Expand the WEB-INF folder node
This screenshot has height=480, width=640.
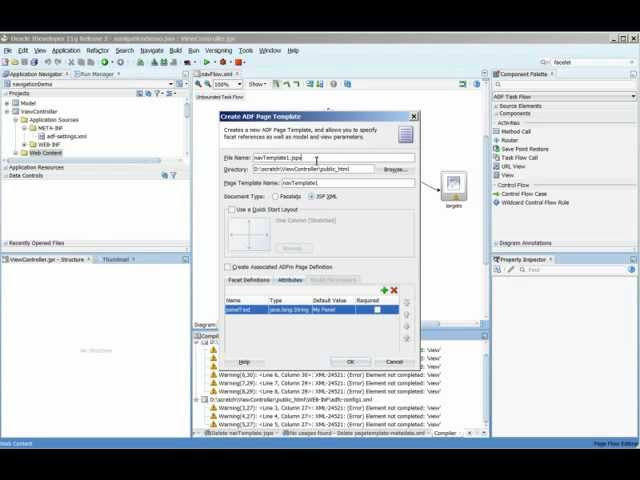24,144
